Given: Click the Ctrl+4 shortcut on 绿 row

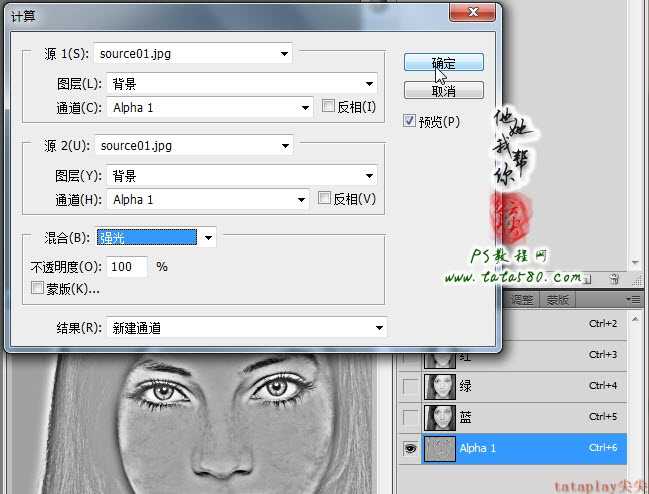Looking at the screenshot, I should tap(603, 386).
